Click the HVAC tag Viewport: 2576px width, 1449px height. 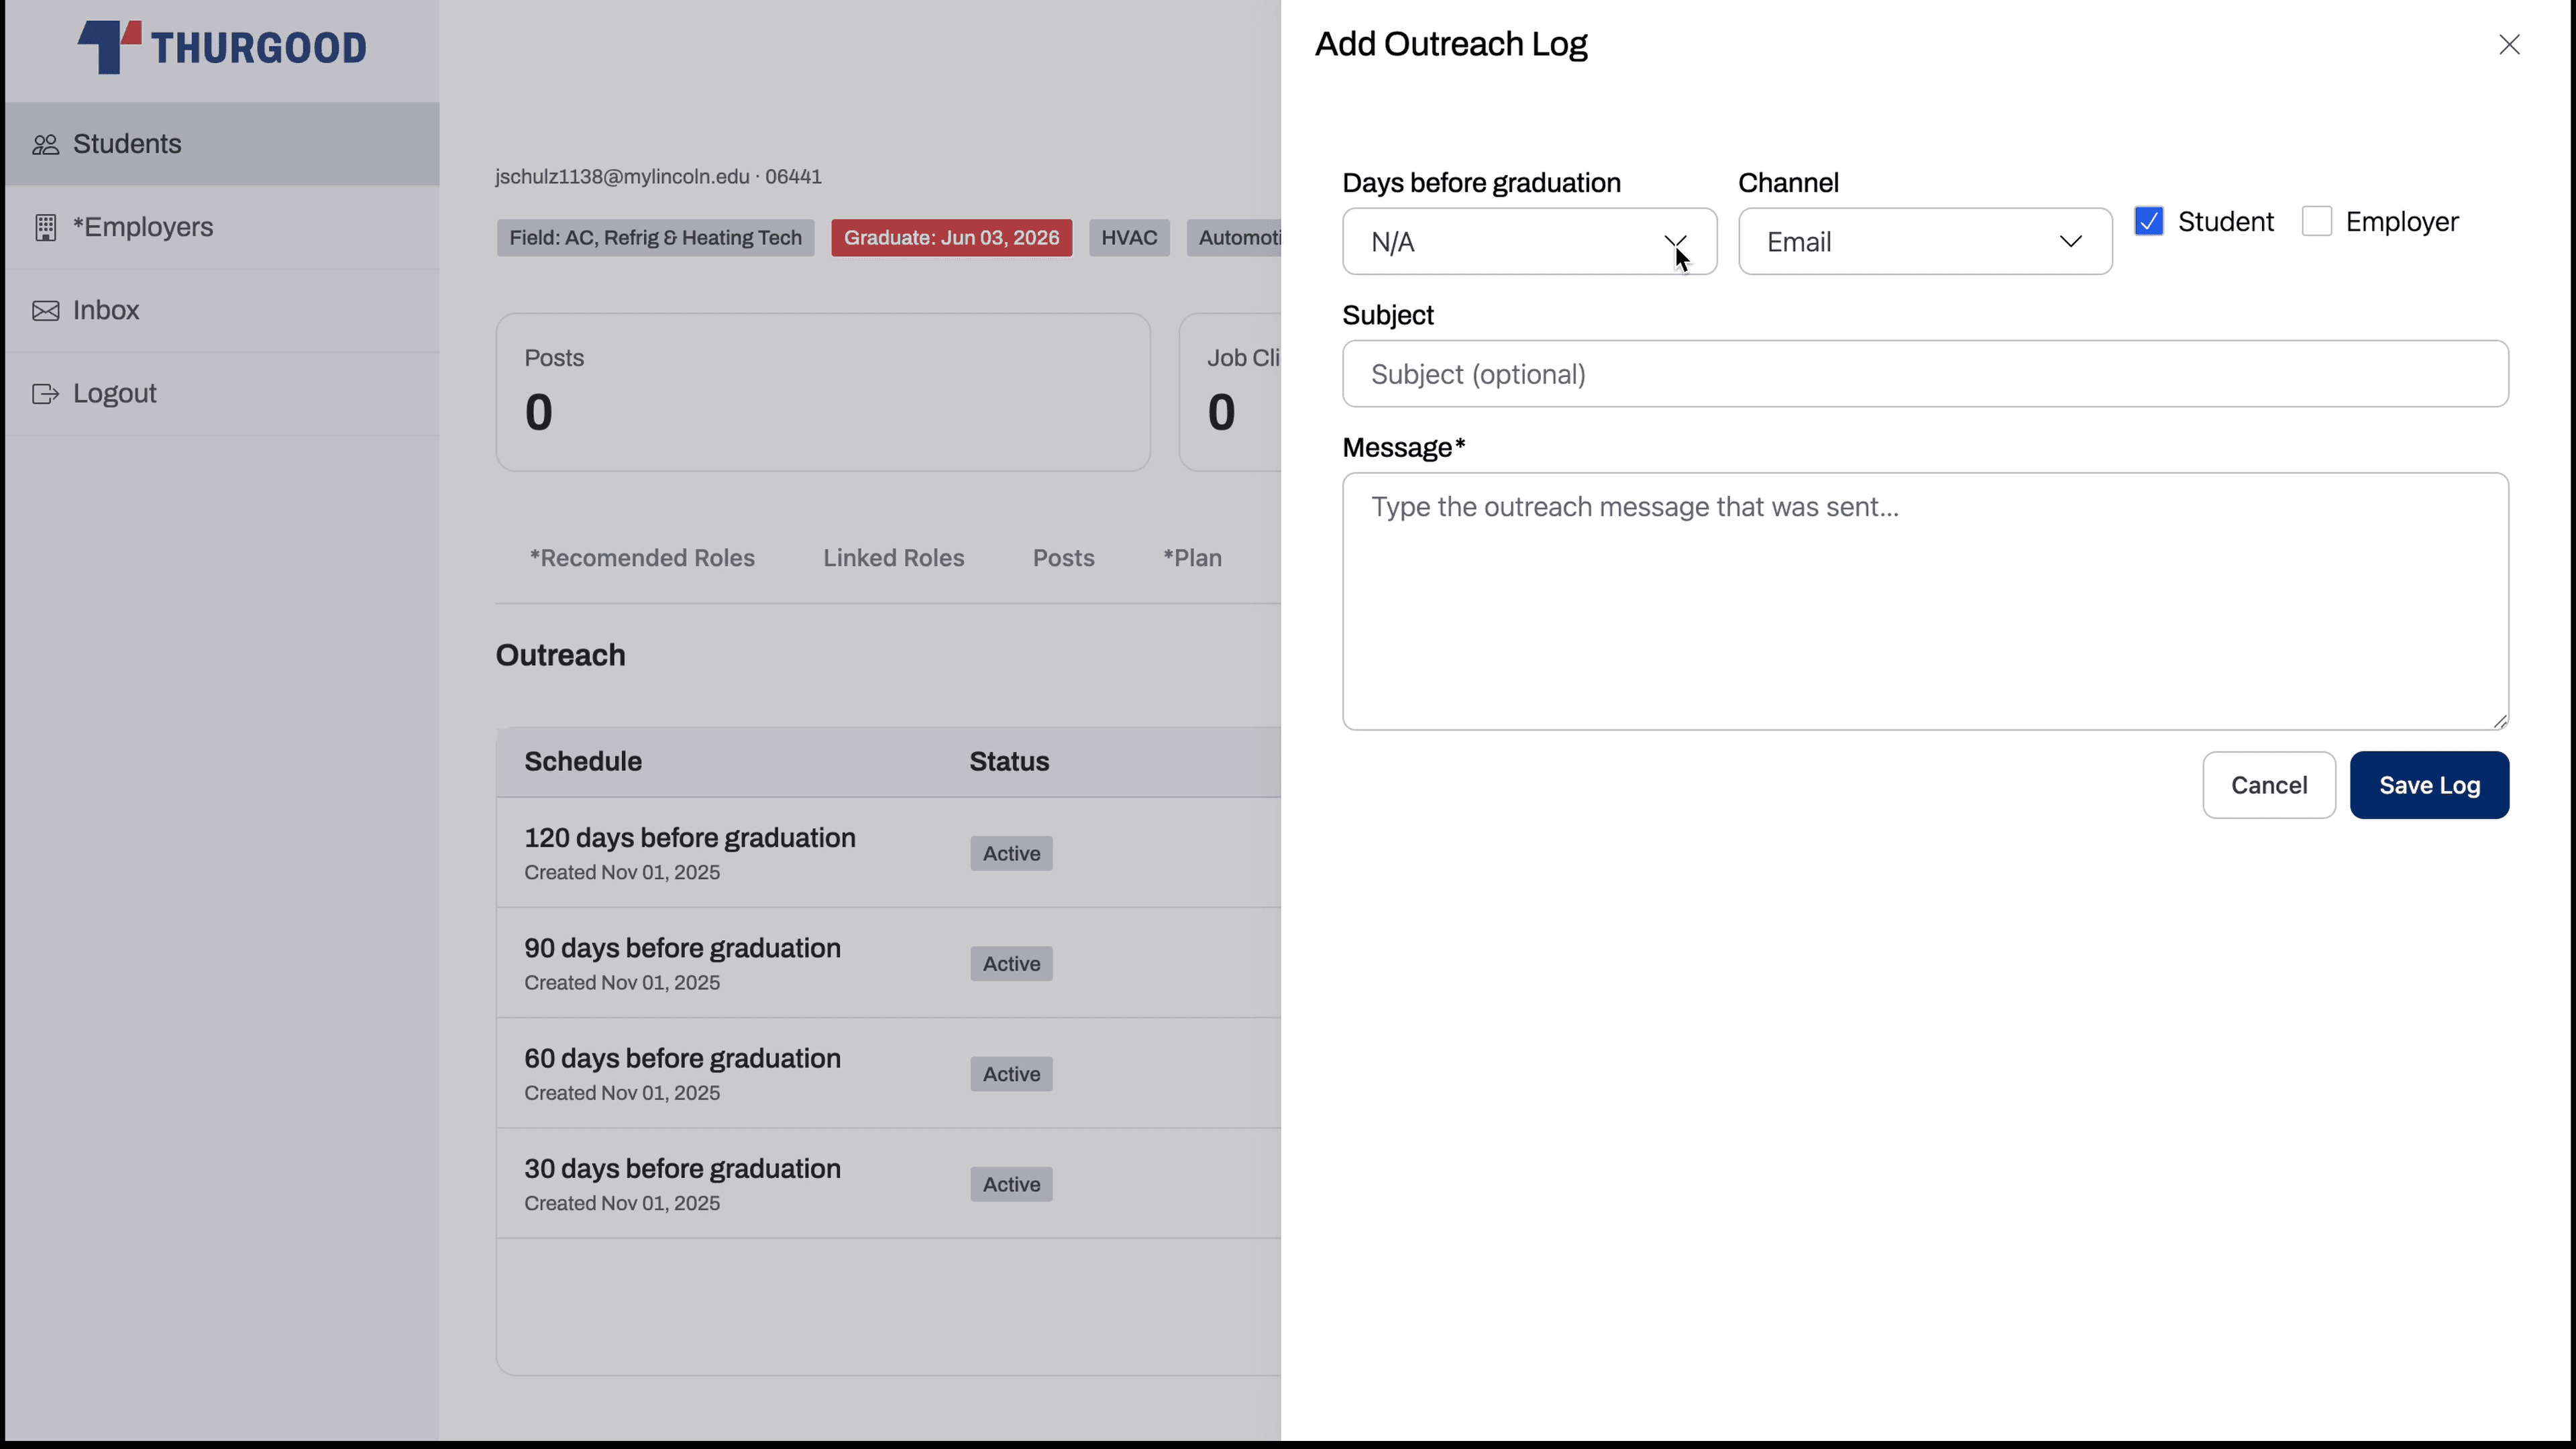1128,237
